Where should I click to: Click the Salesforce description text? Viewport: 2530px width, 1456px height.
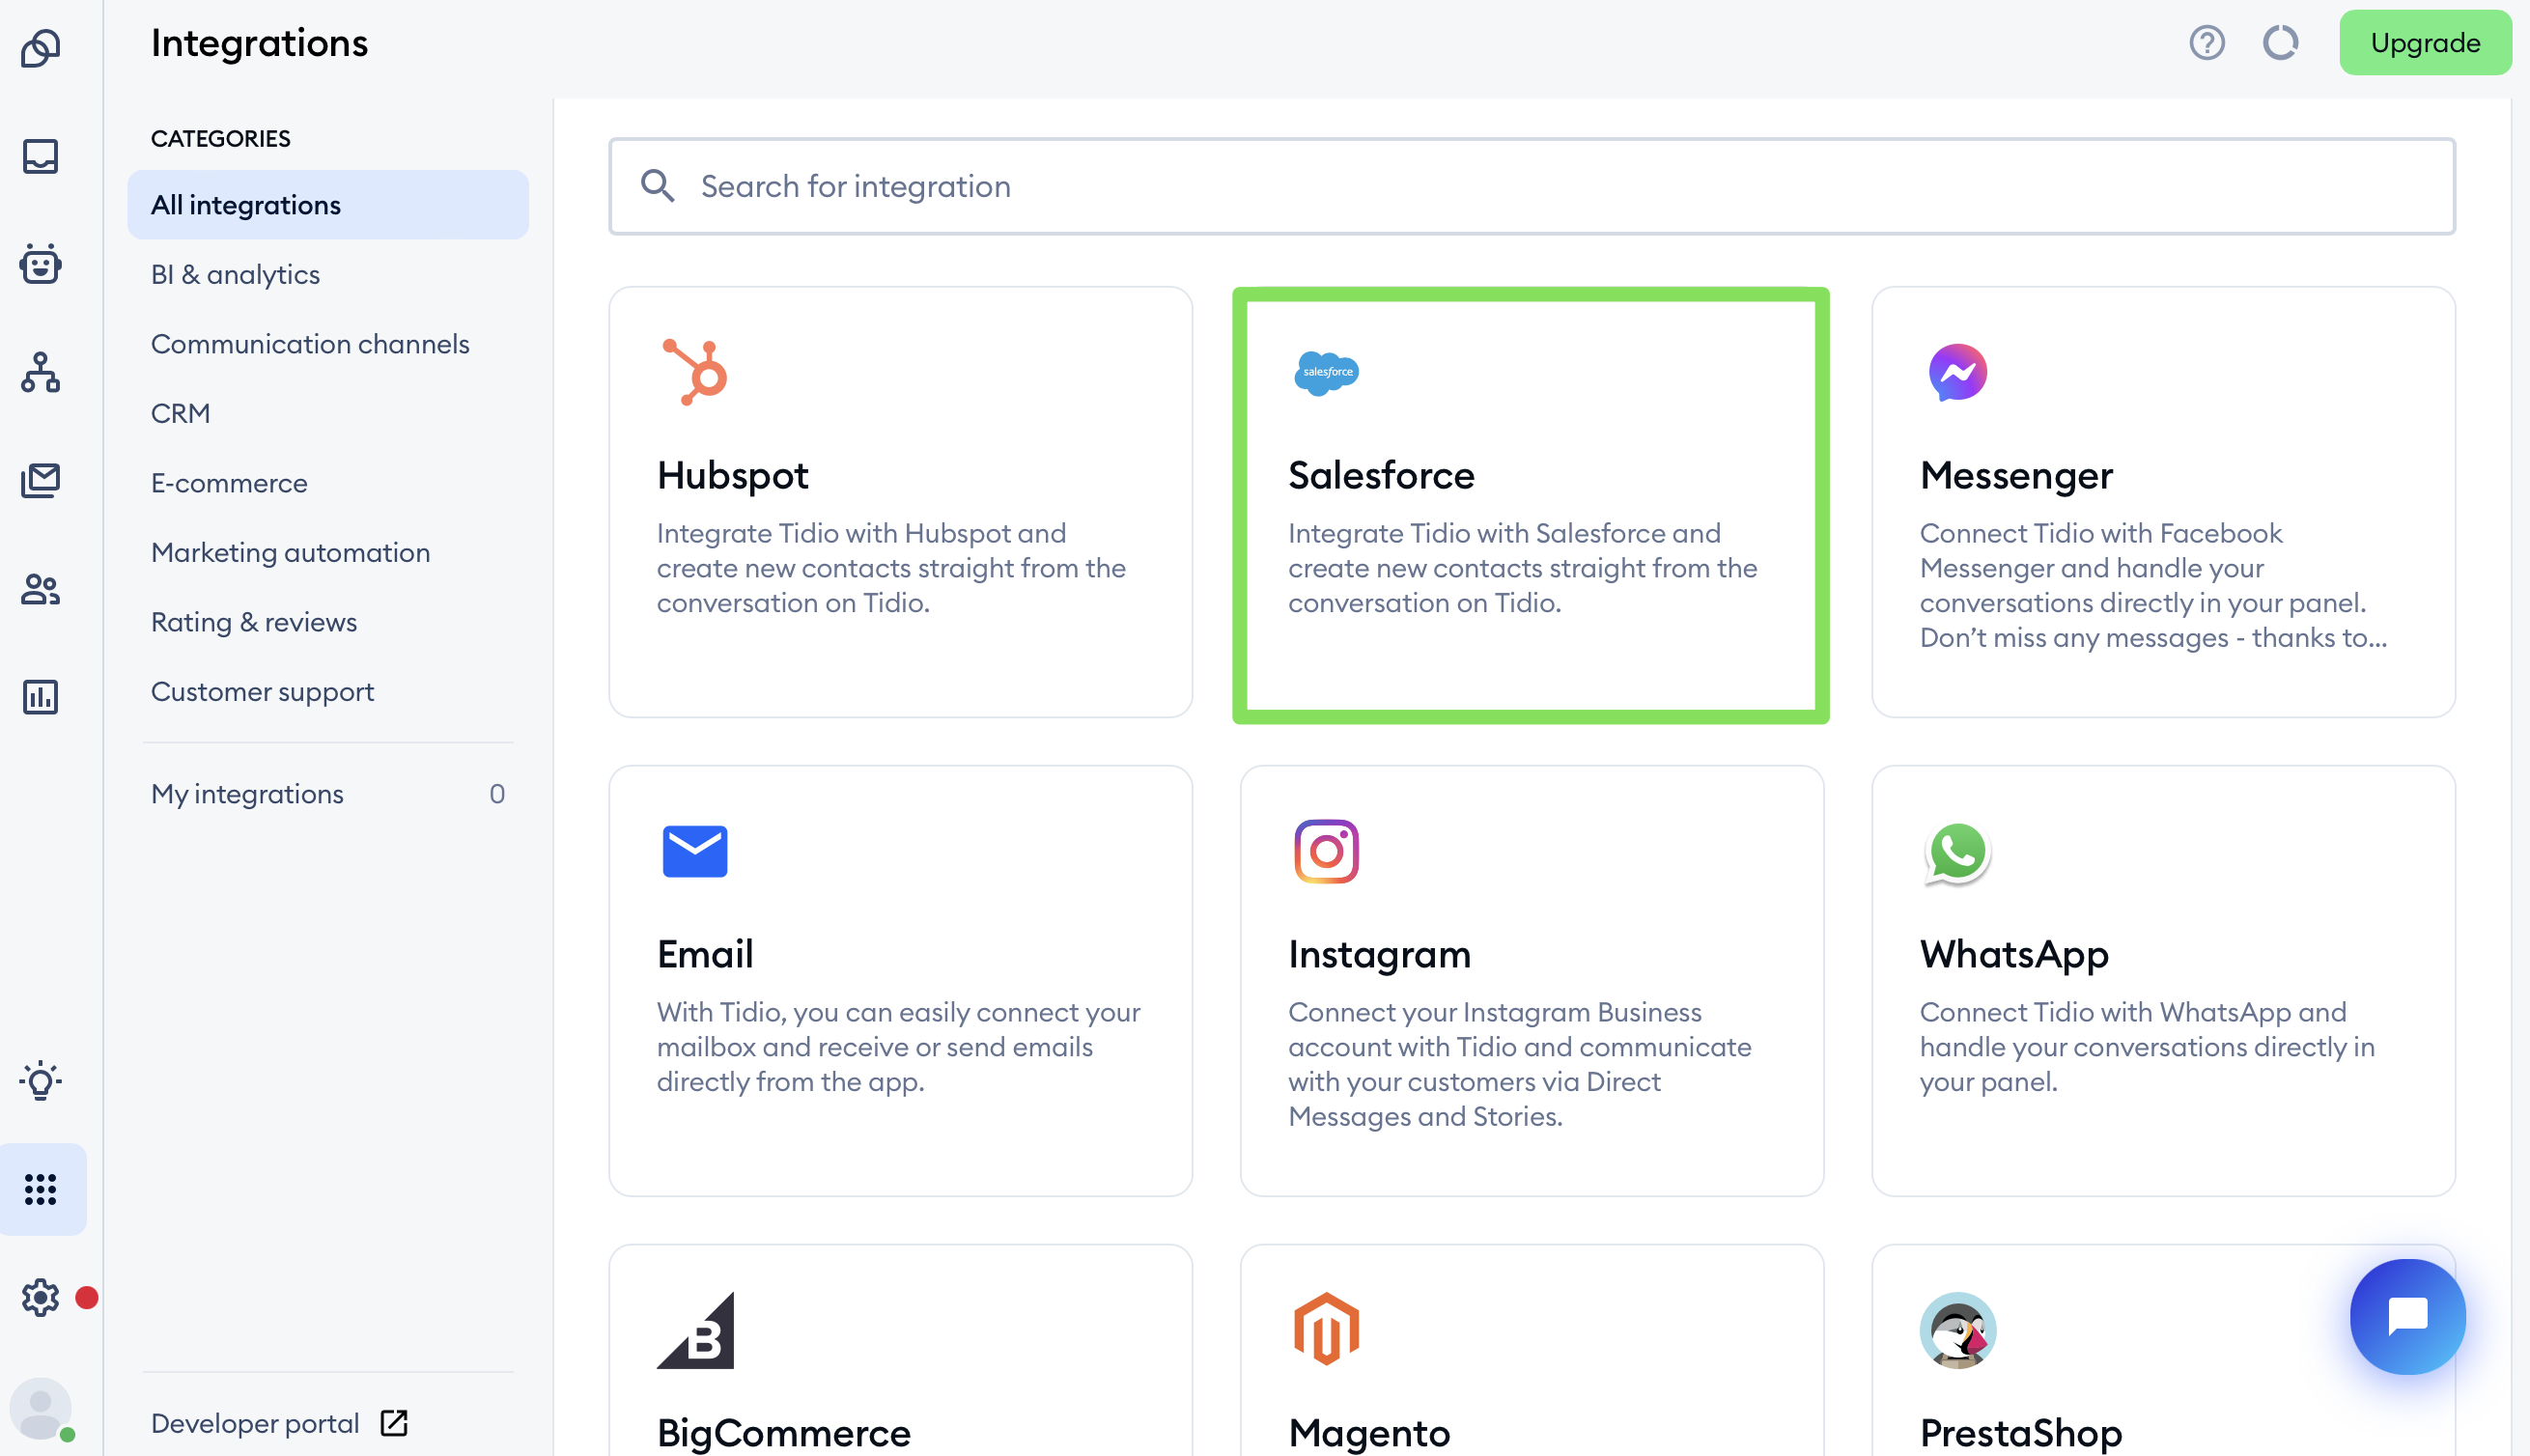pos(1522,568)
